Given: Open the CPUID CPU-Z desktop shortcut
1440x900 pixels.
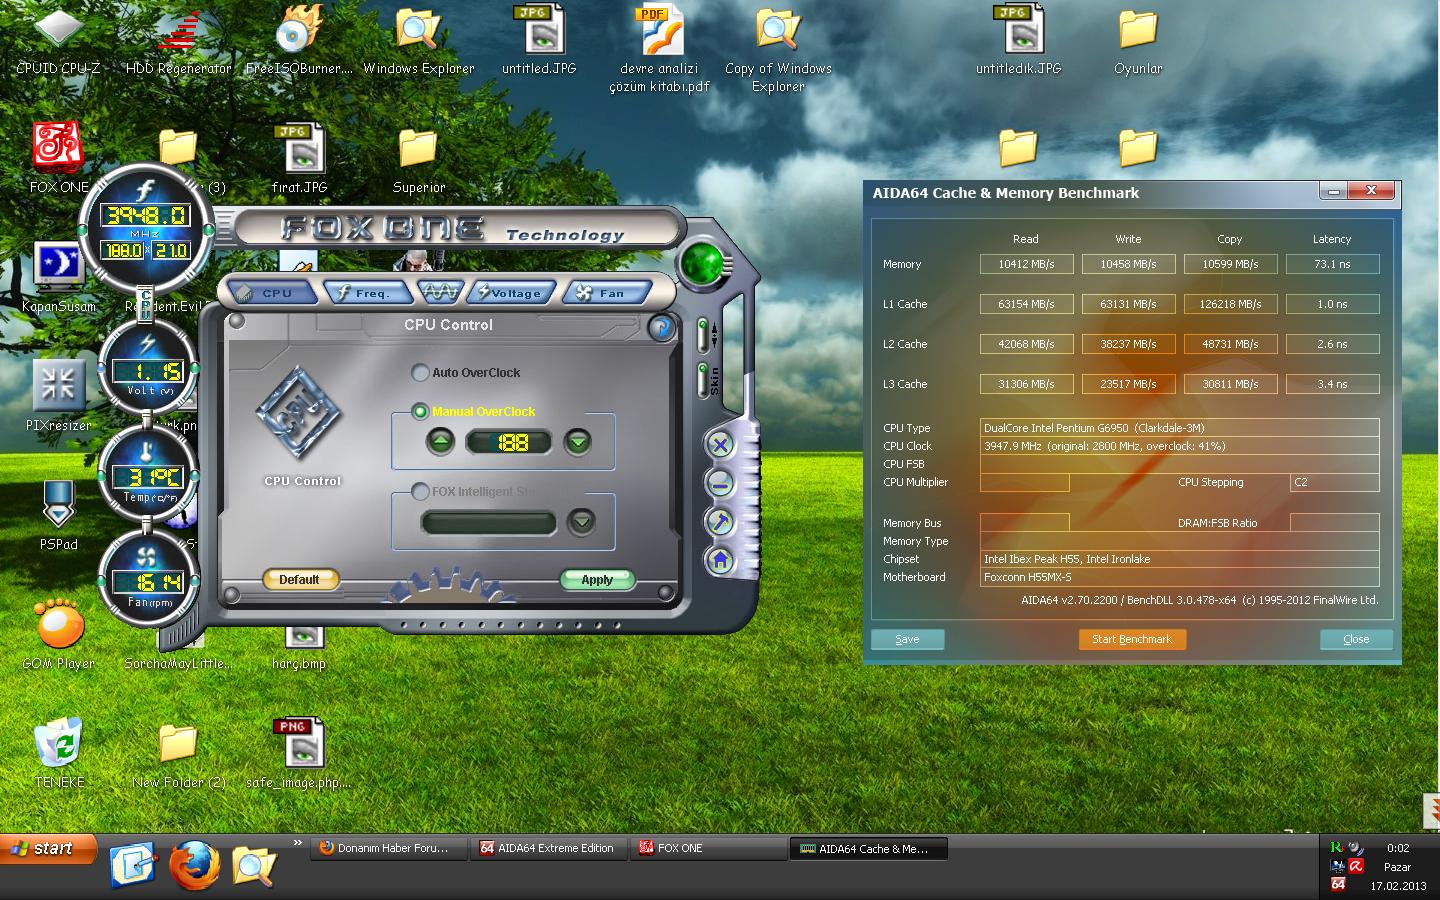Looking at the screenshot, I should pyautogui.click(x=58, y=40).
